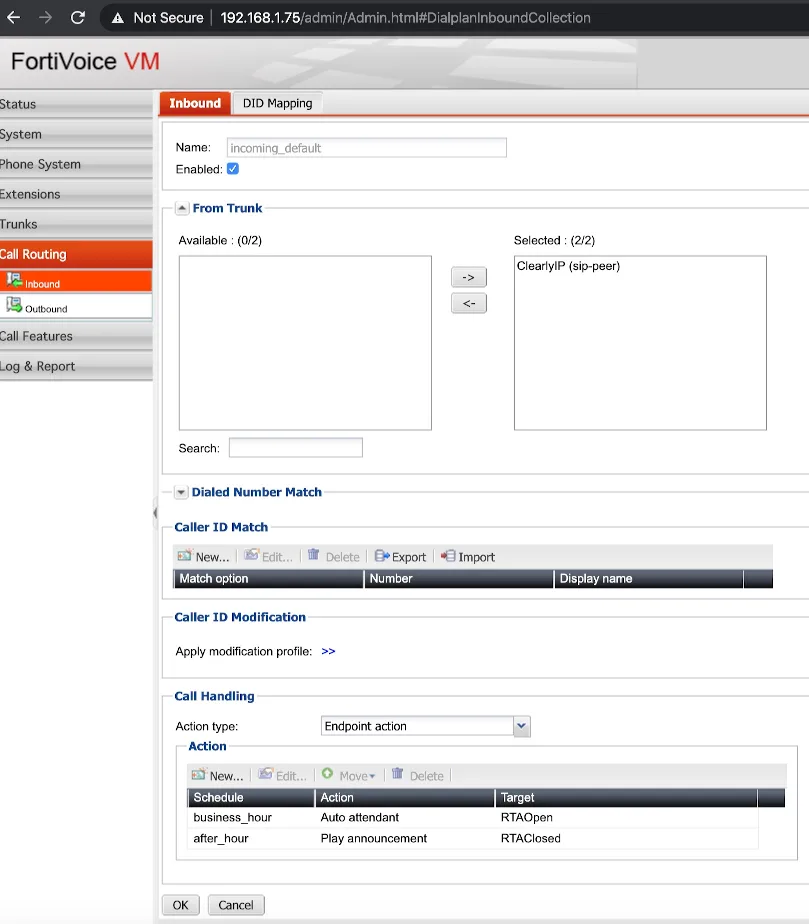Click New icon in the Action toolbar
Viewport: 809px width, 924px height.
tap(199, 774)
